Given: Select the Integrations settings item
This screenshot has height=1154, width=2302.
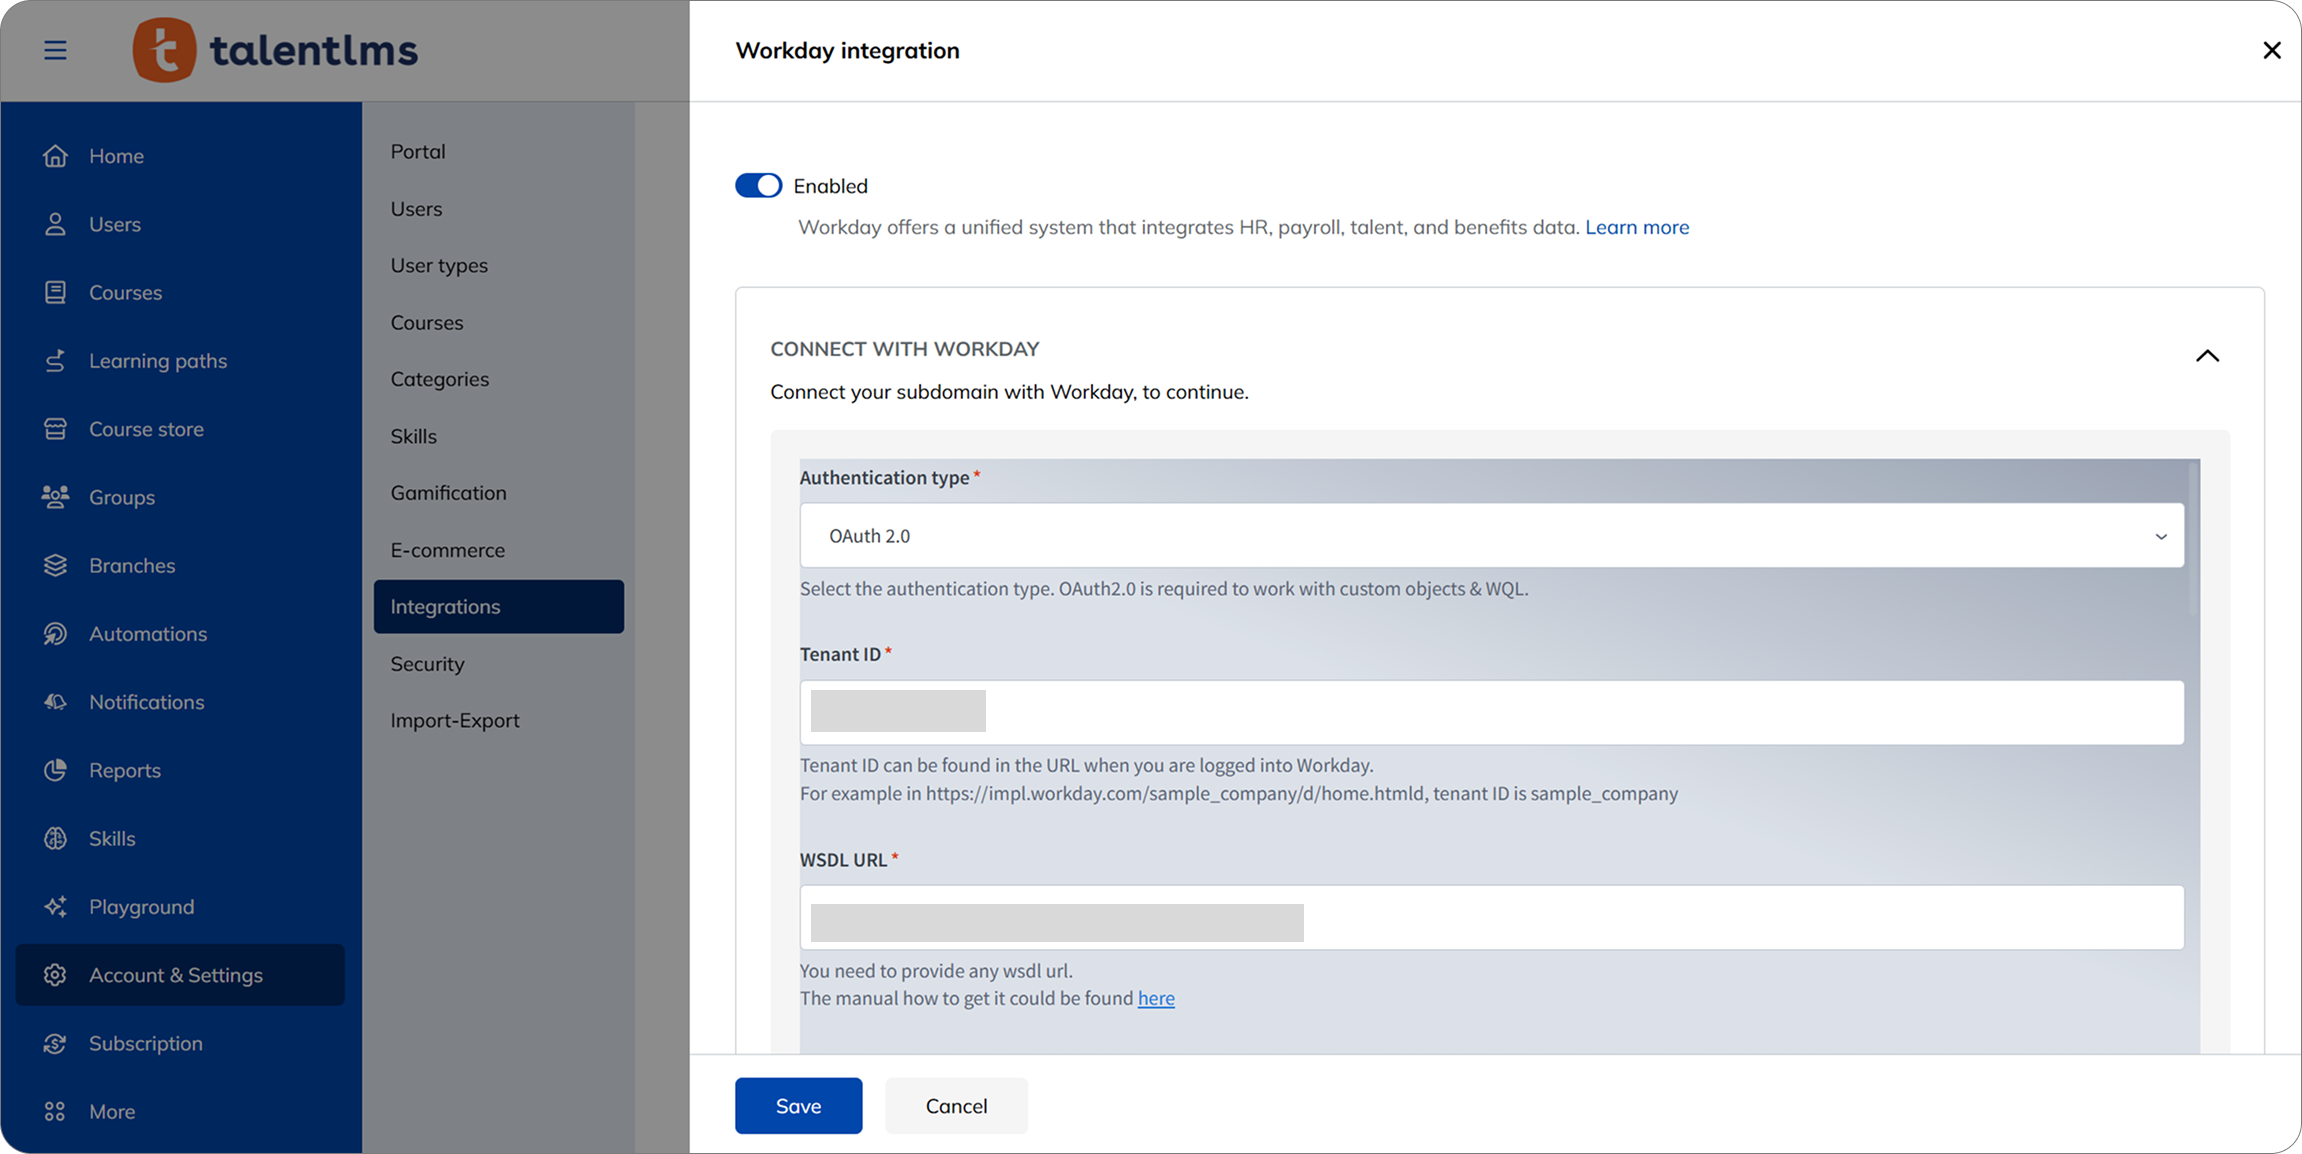Looking at the screenshot, I should (x=499, y=606).
